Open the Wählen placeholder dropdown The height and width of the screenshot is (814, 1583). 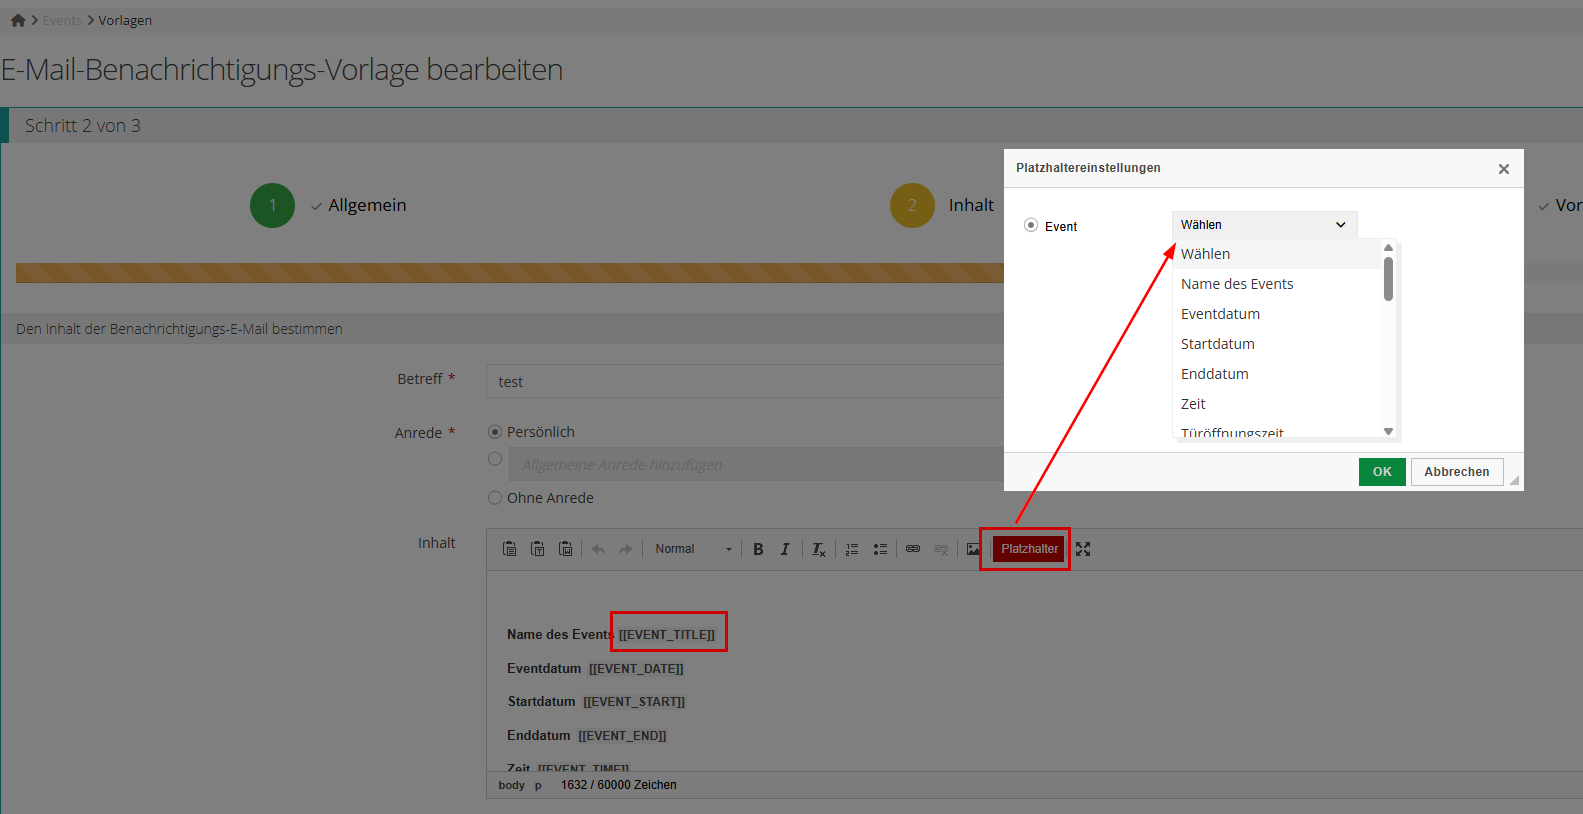point(1263,225)
